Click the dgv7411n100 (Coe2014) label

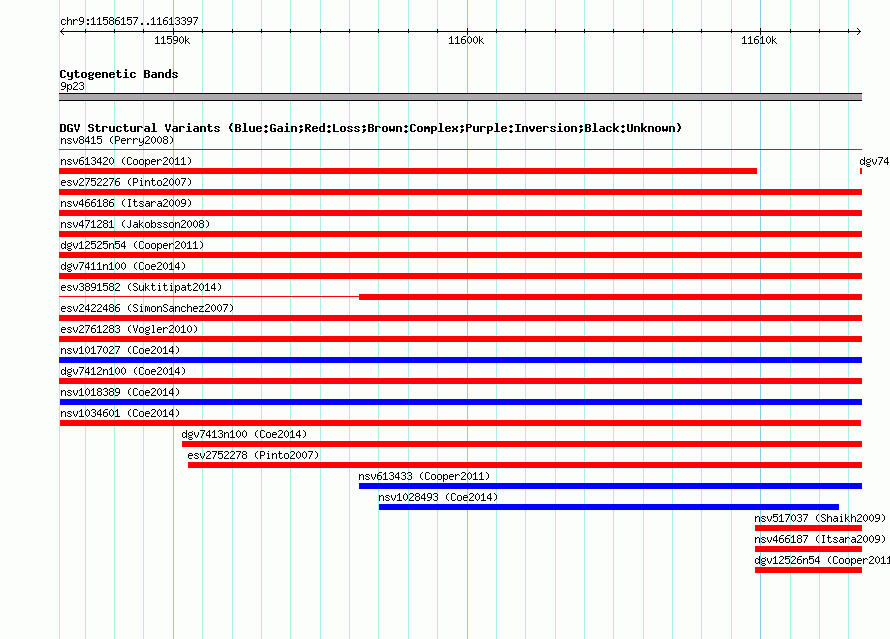123,266
